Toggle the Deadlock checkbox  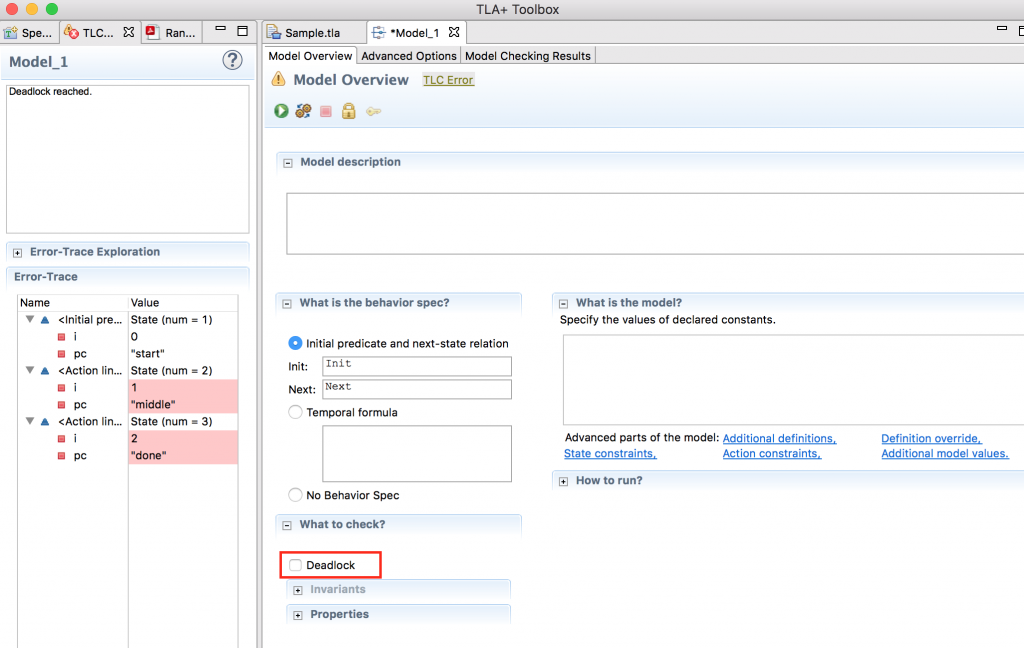click(x=295, y=565)
